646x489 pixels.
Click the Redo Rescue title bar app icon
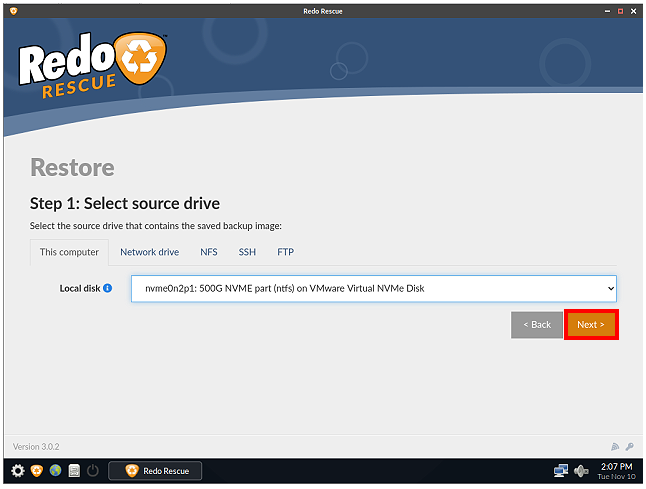(13, 11)
